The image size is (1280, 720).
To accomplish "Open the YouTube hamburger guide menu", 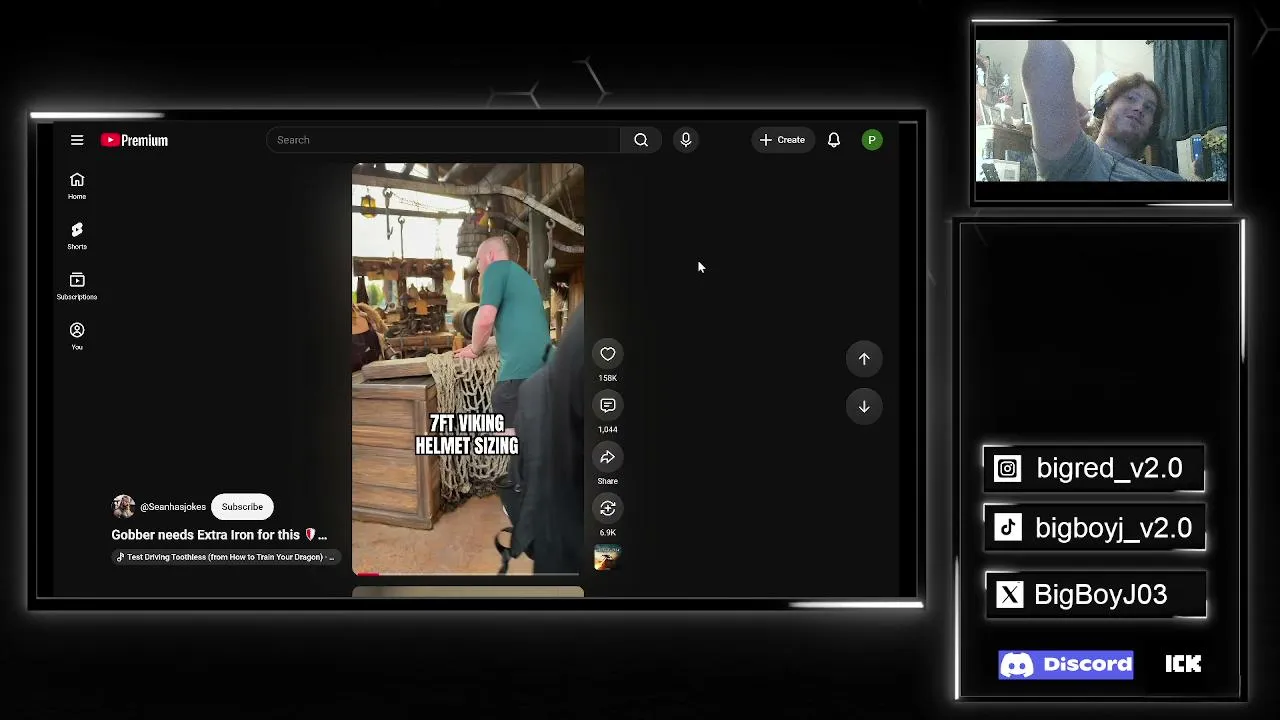I will click(77, 140).
